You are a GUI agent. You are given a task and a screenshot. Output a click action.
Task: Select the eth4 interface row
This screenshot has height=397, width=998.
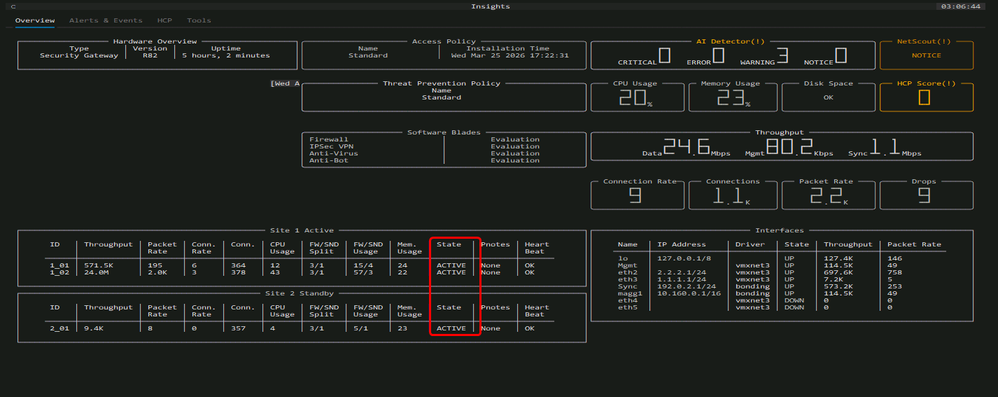click(780, 300)
